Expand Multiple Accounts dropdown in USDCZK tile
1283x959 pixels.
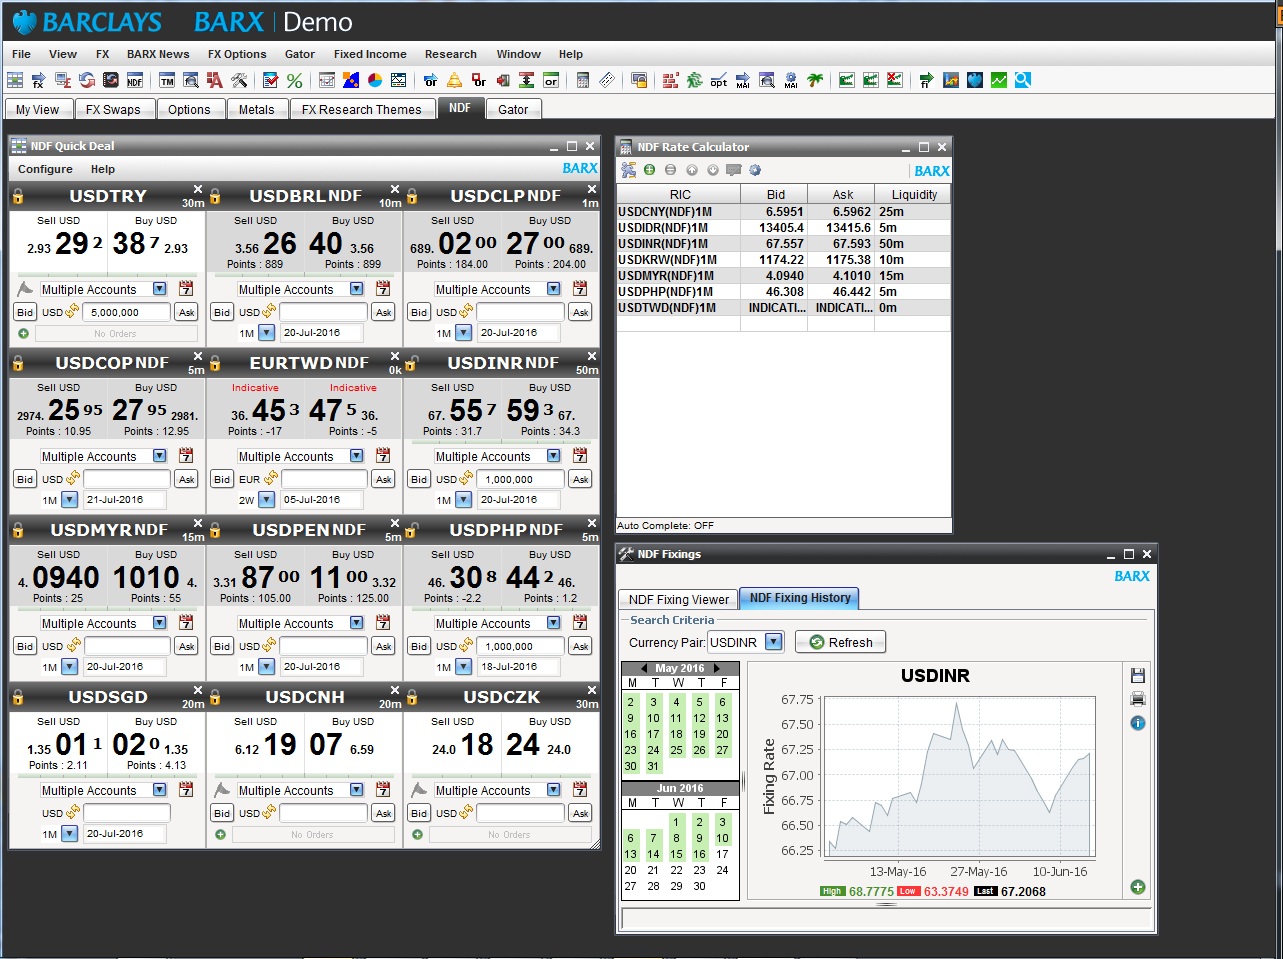(x=553, y=790)
